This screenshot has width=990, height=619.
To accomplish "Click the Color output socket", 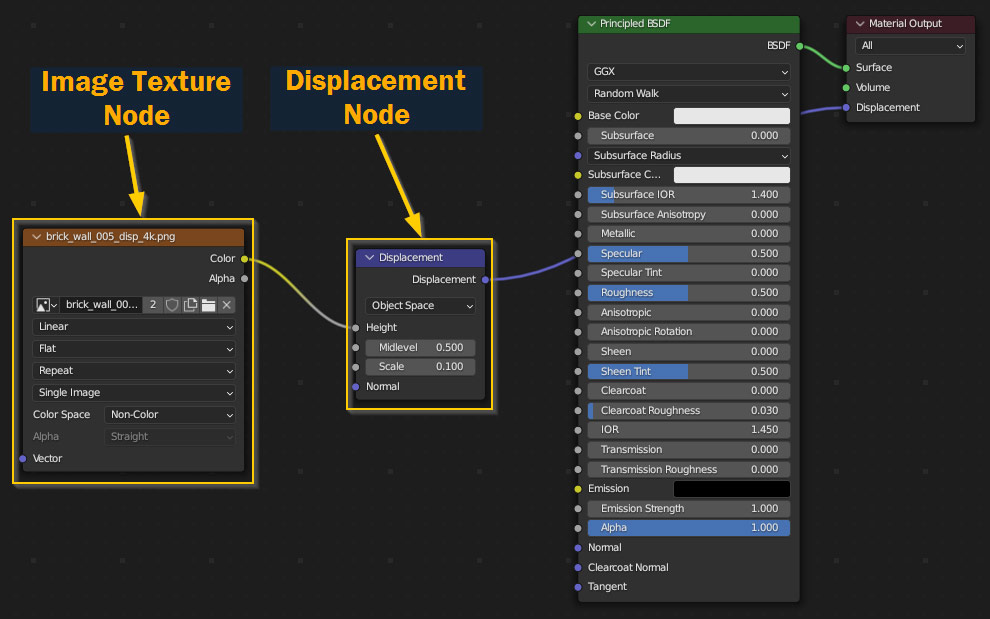I will 247,258.
